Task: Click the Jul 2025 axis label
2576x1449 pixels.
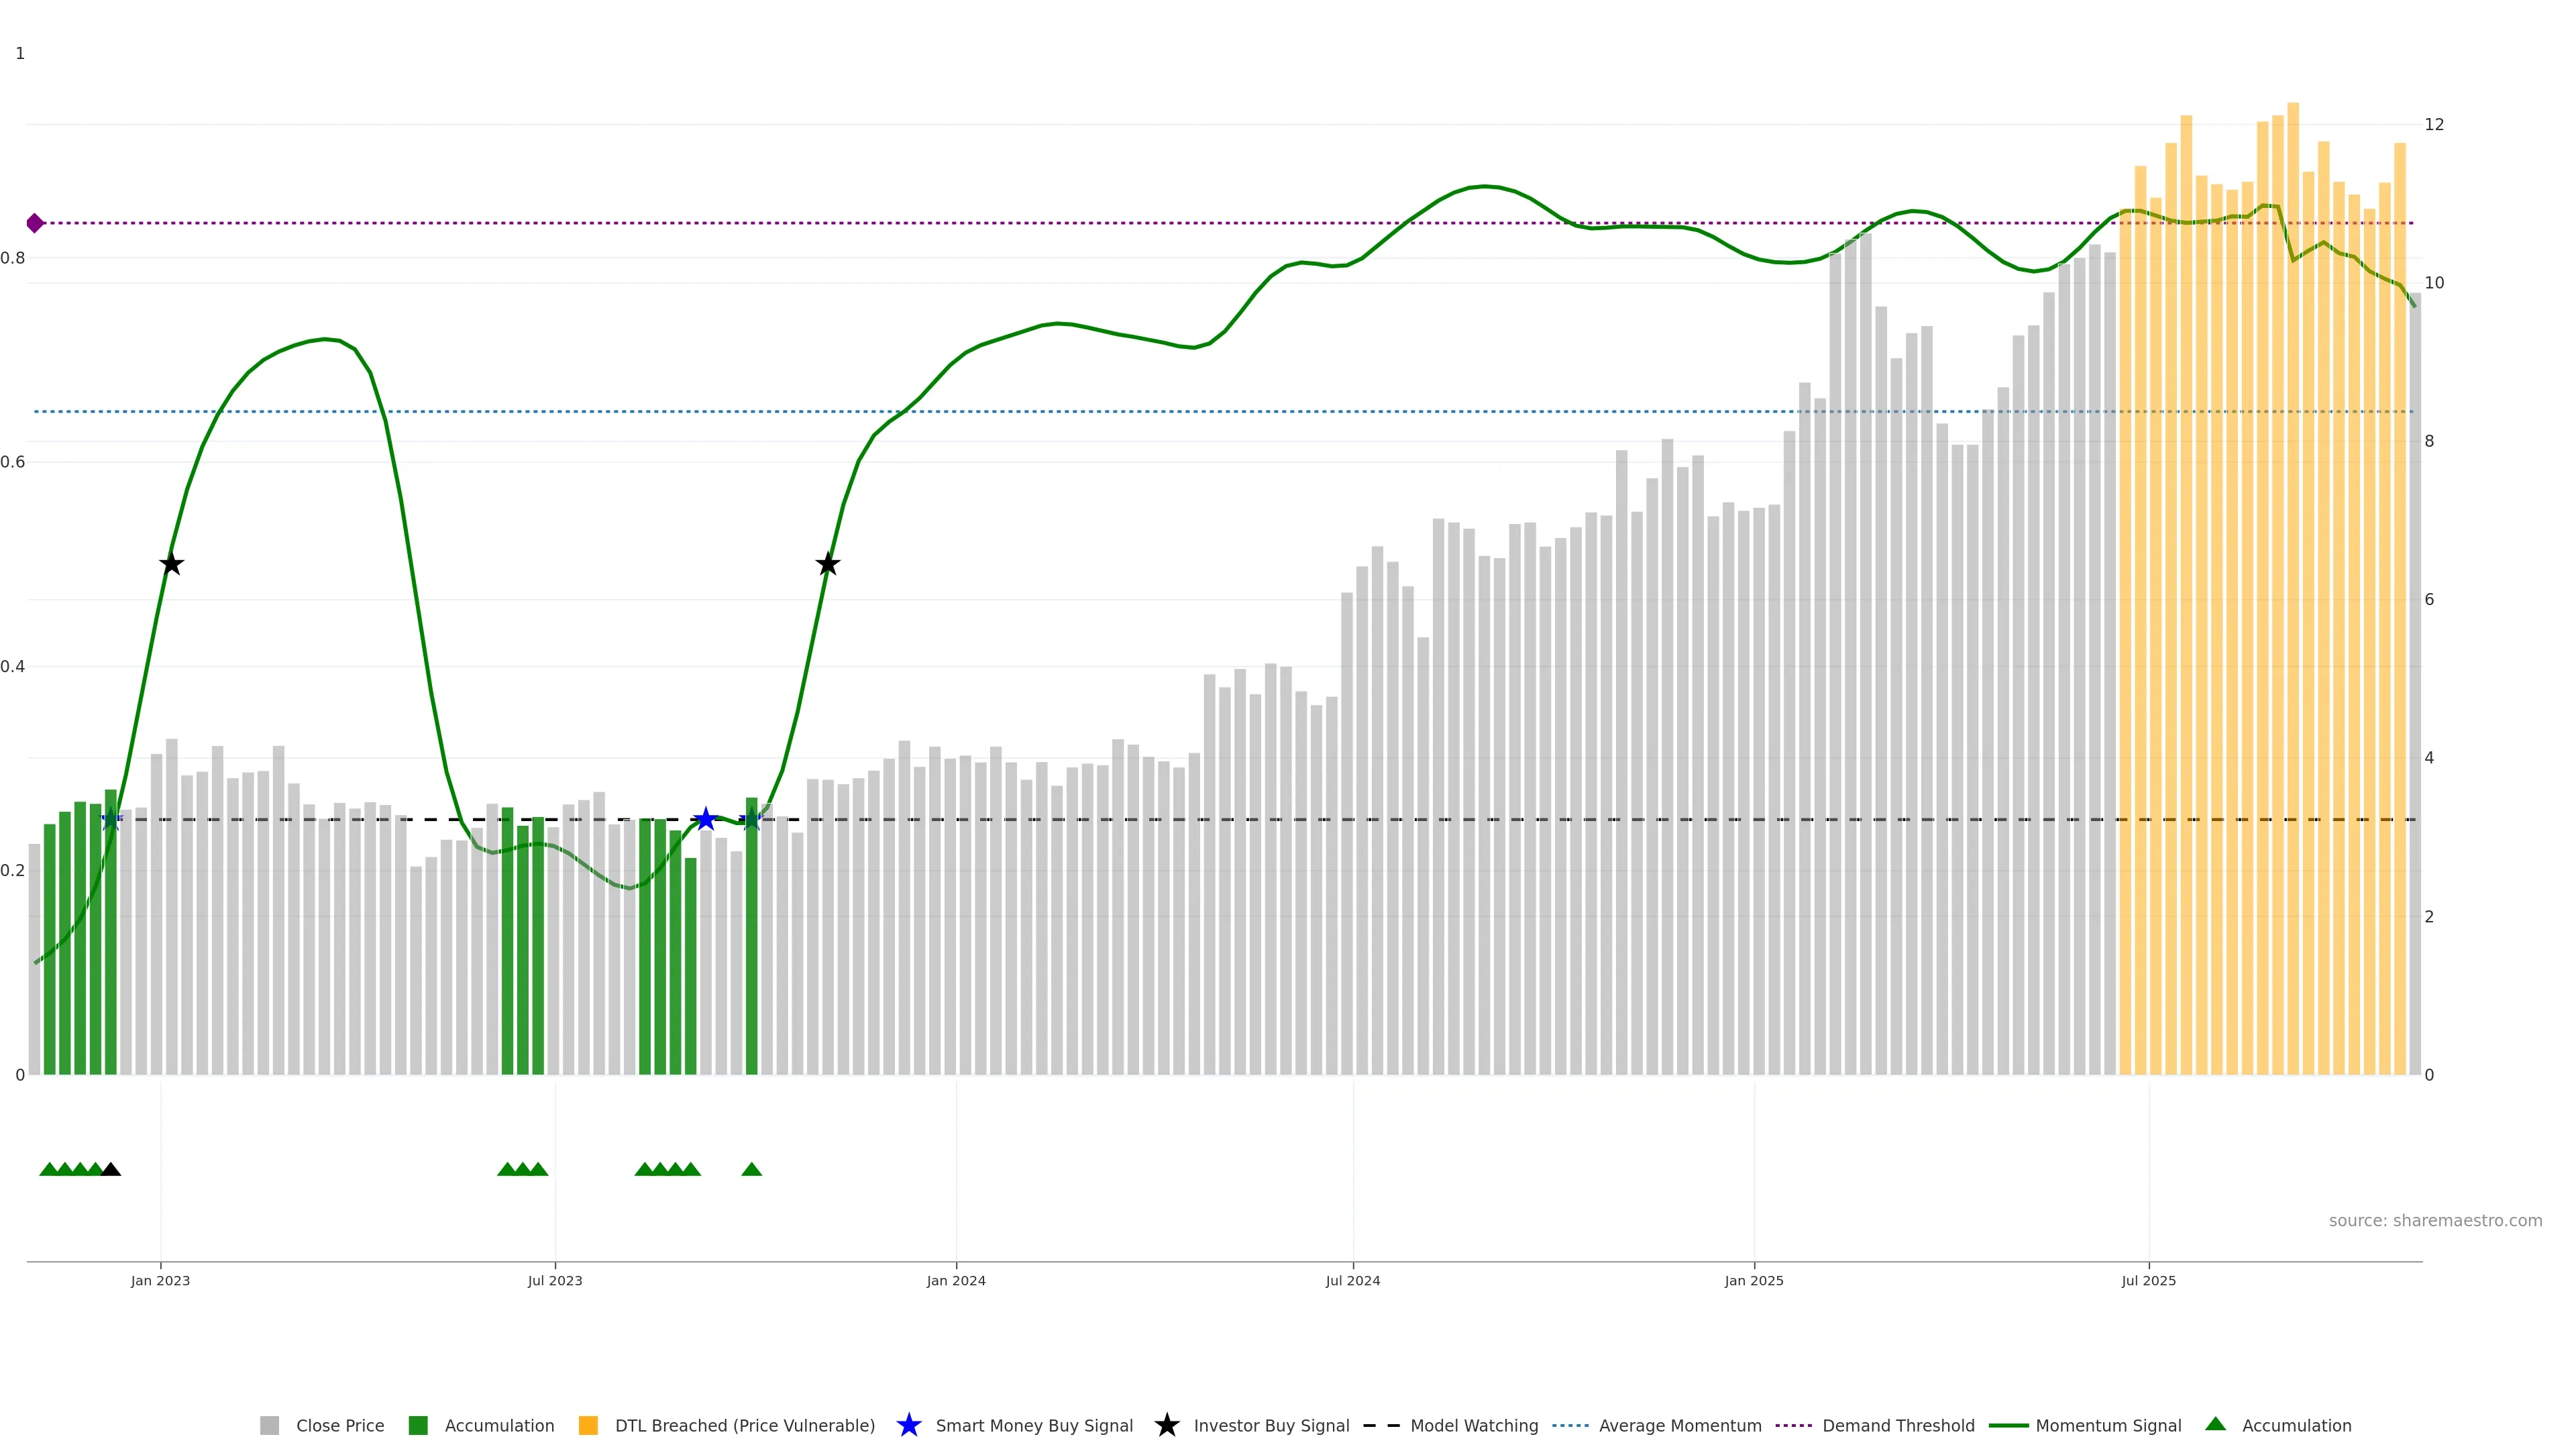Action: point(2148,1280)
